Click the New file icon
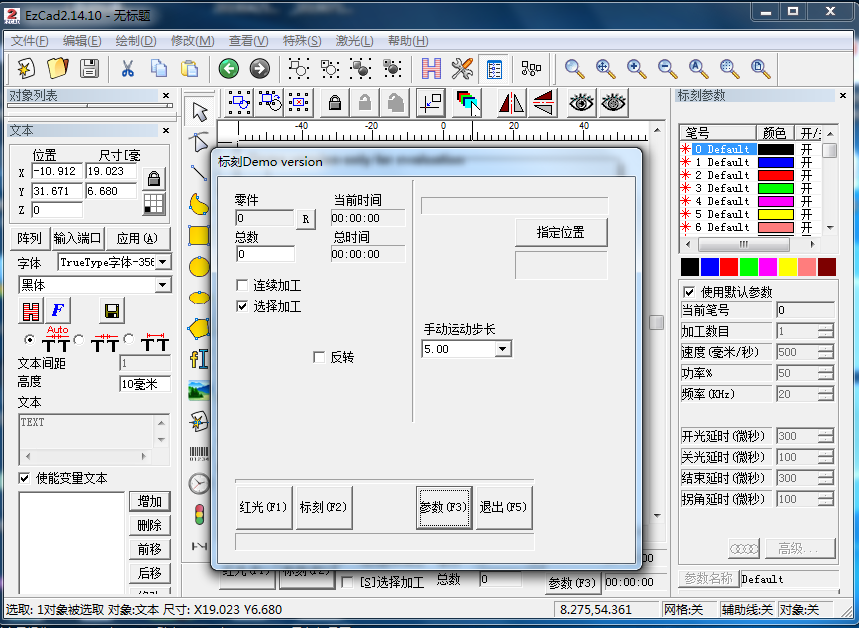The height and width of the screenshot is (628, 859). pyautogui.click(x=26, y=68)
